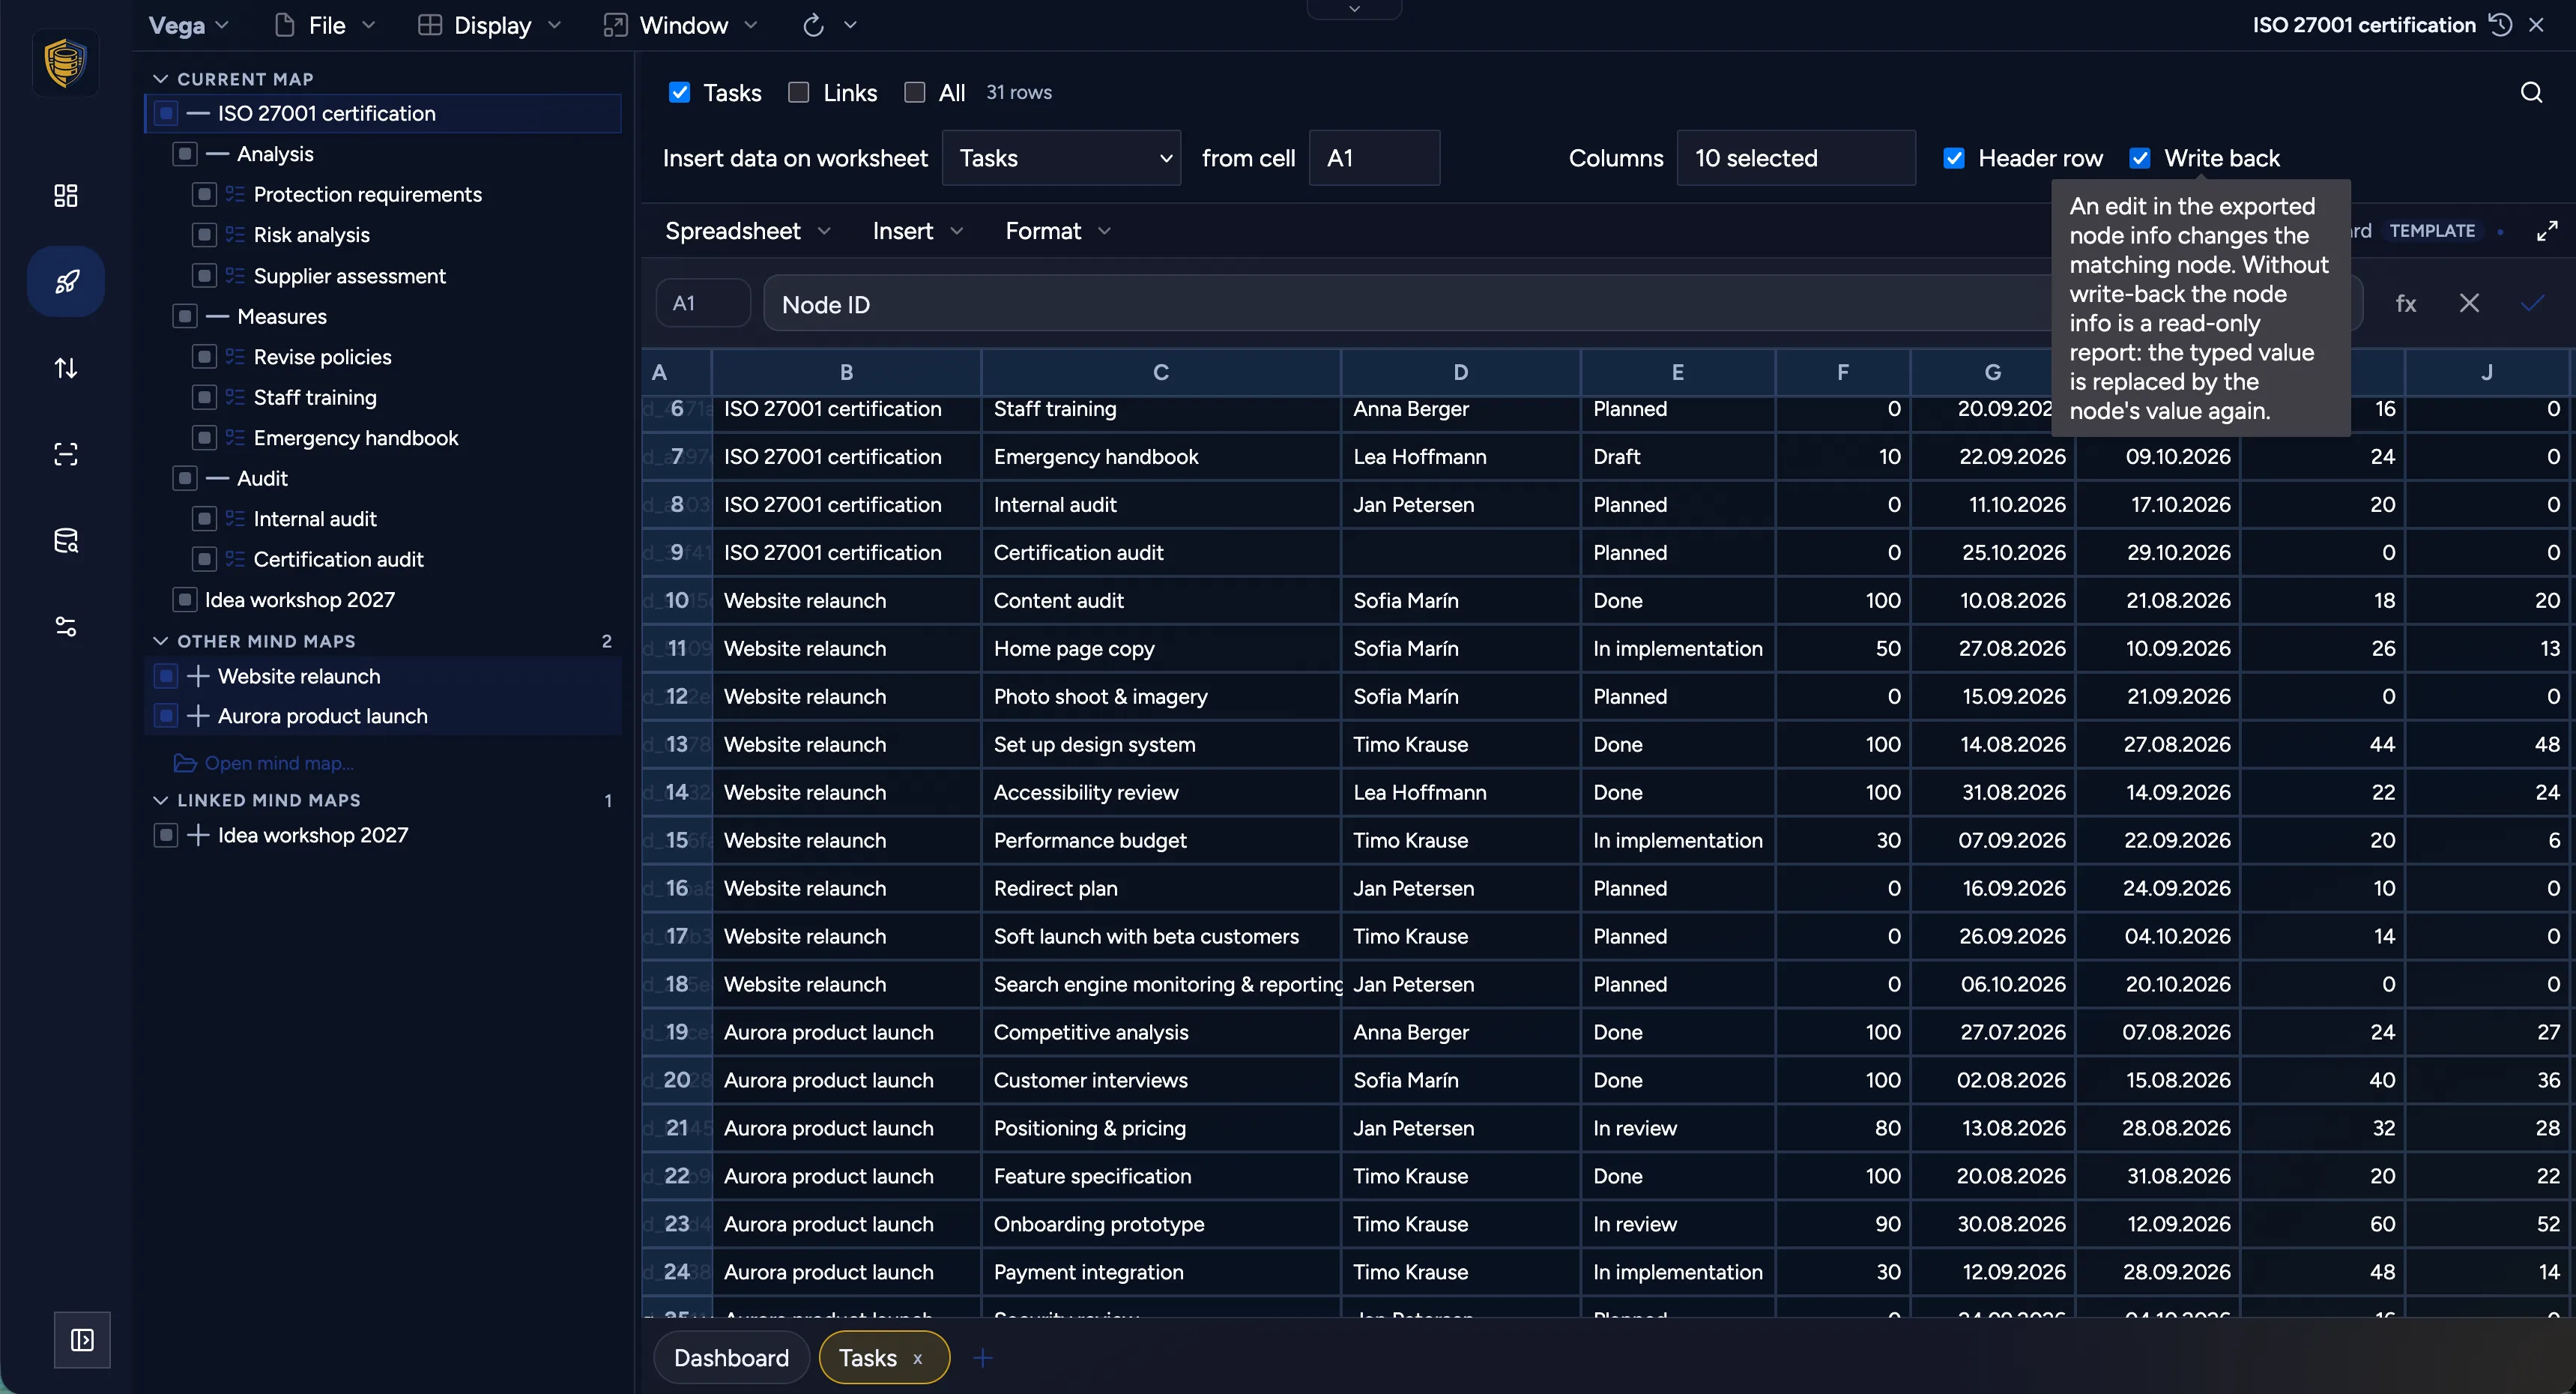Click the task icon beside Risk analysis

(x=235, y=235)
